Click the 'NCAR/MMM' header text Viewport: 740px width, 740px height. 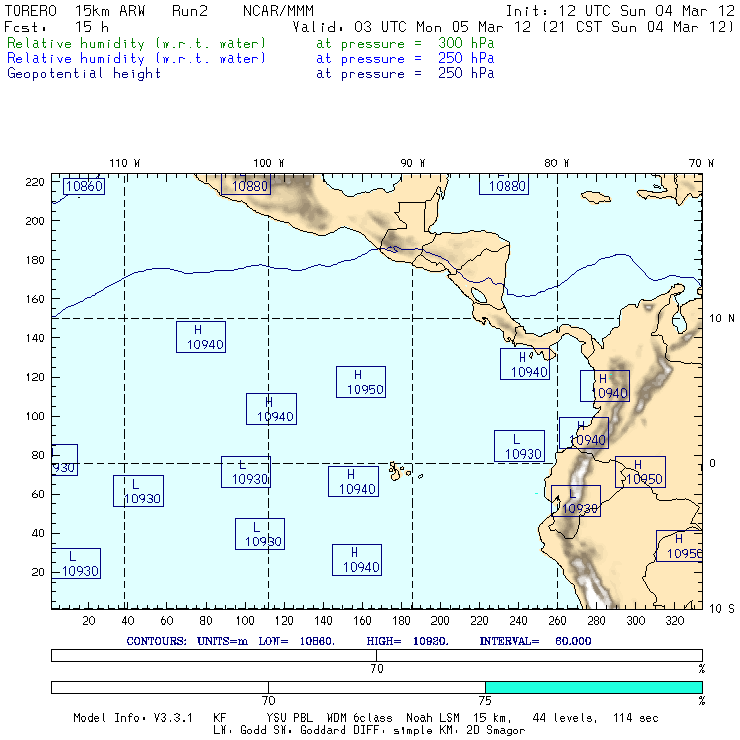point(278,11)
